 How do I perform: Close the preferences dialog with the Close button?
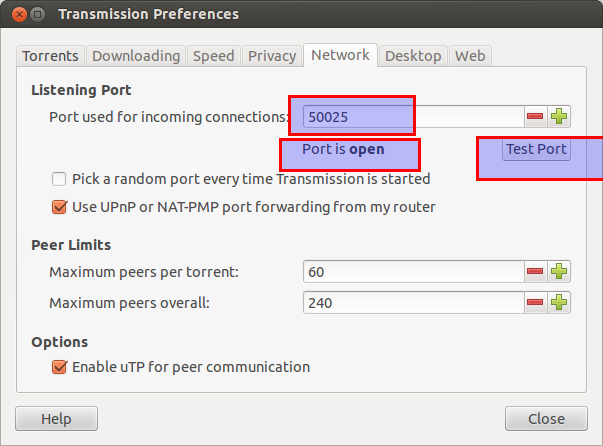pos(546,419)
